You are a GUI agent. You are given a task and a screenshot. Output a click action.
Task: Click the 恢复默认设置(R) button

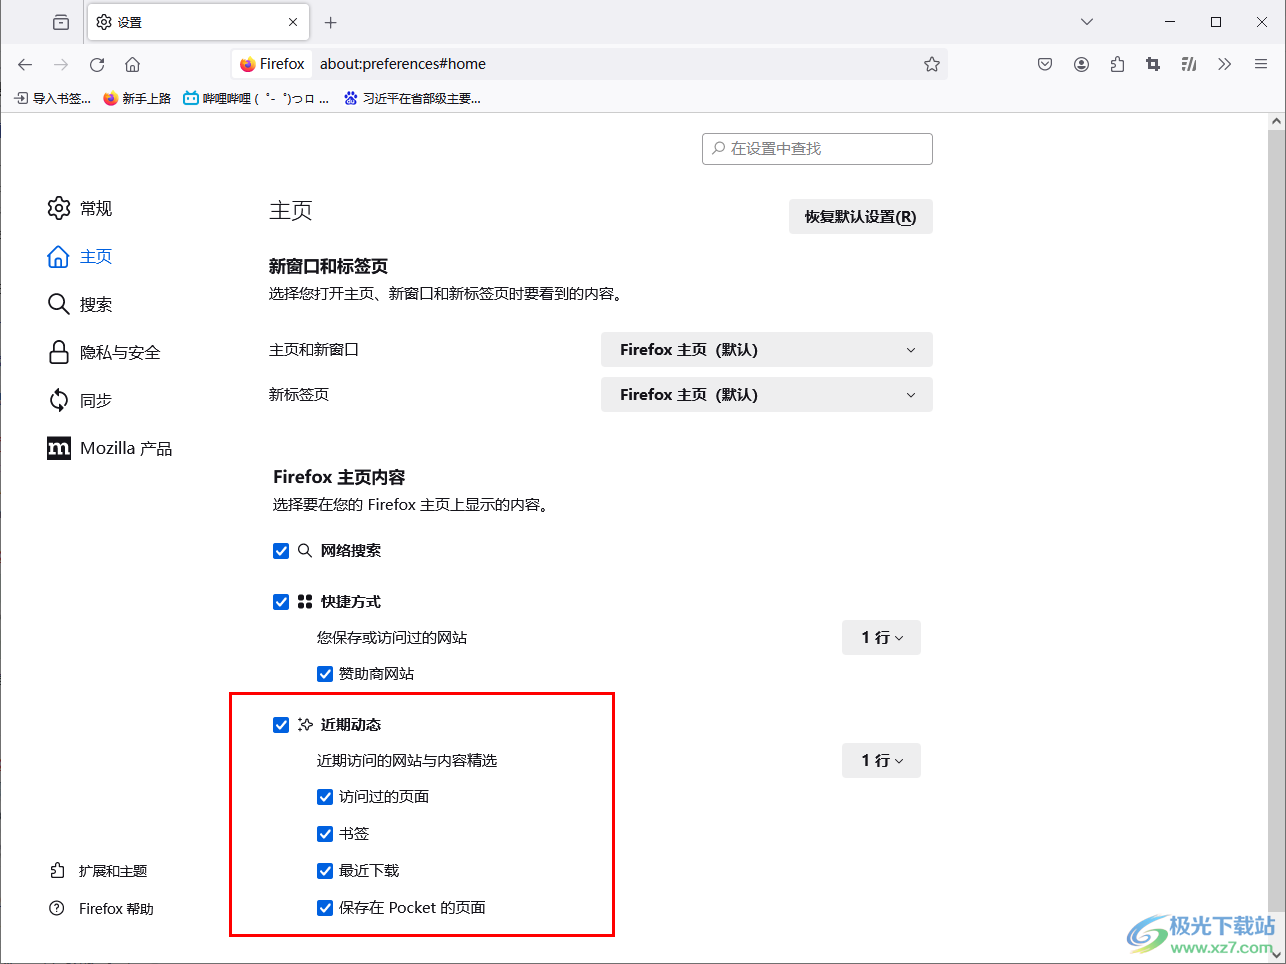pyautogui.click(x=861, y=217)
